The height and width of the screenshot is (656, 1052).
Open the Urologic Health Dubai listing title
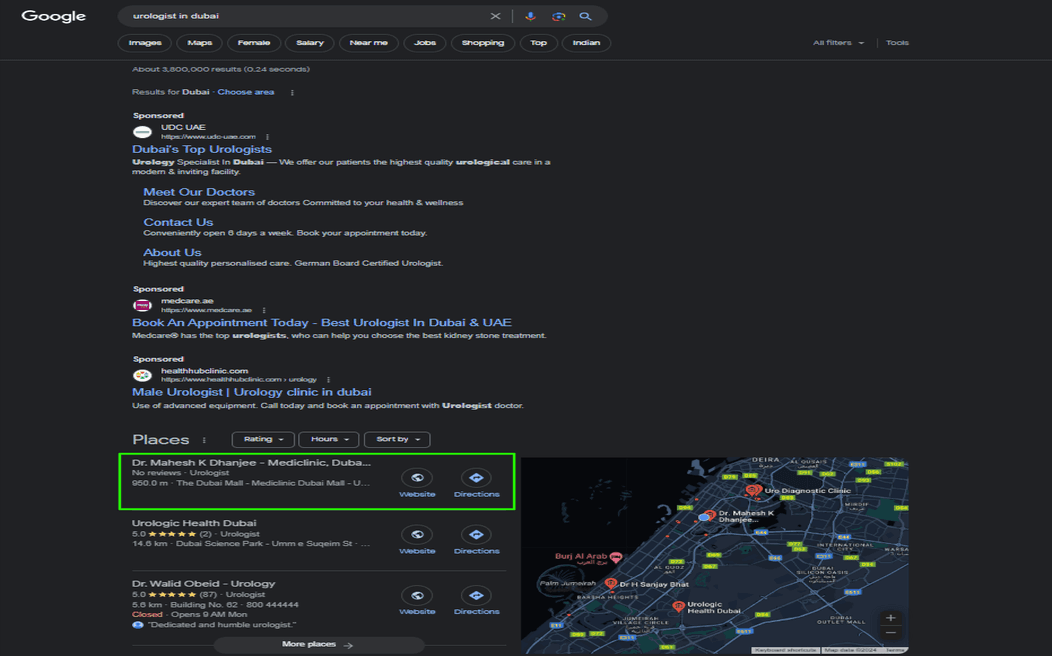(194, 523)
